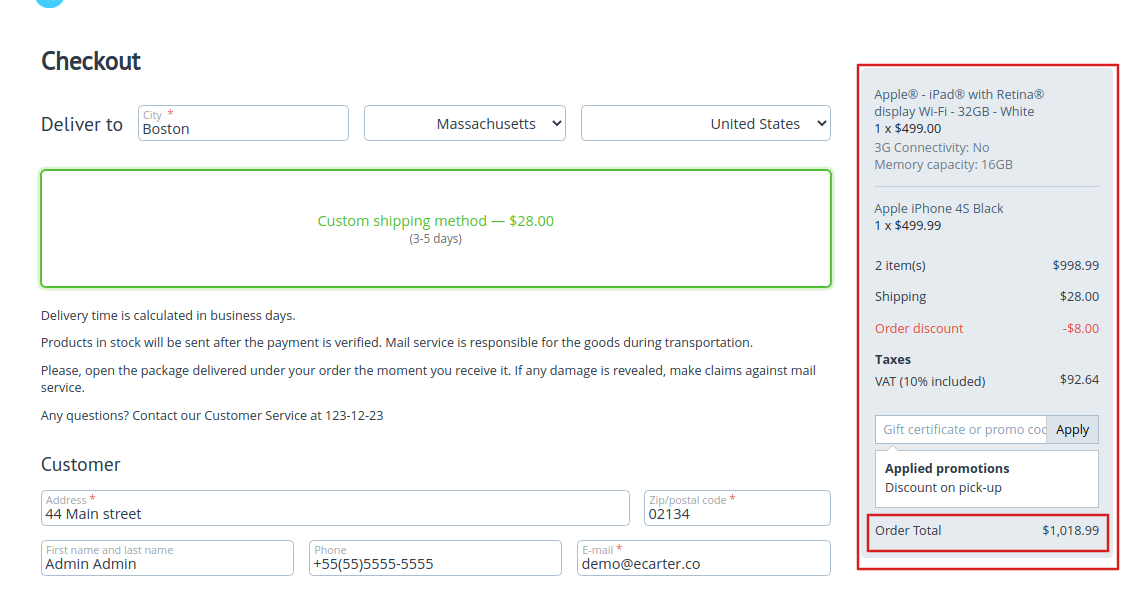Open the United States country dropdown
The width and height of the screenshot is (1125, 596).
(706, 123)
